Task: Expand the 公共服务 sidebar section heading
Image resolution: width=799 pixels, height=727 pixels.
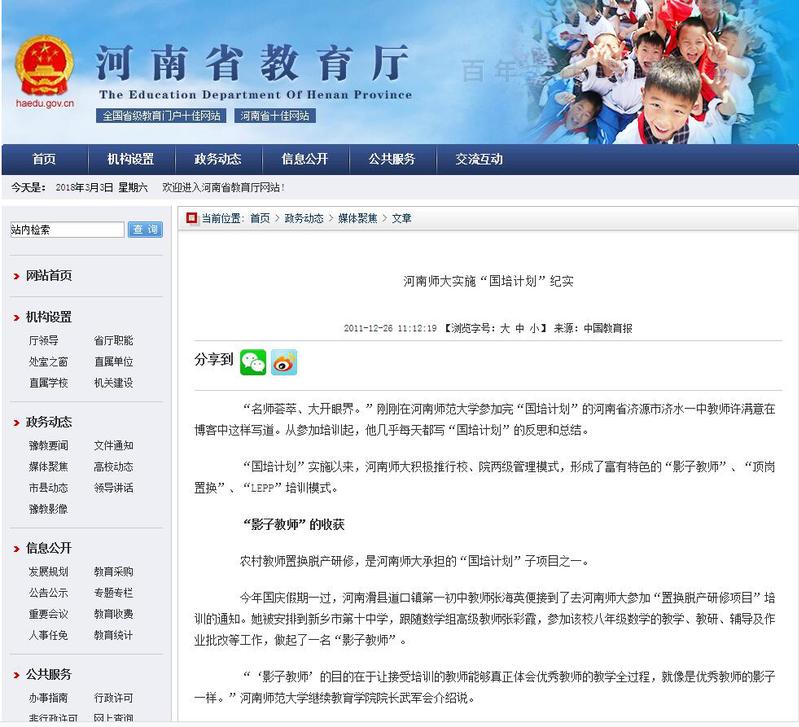Action: coord(48,674)
